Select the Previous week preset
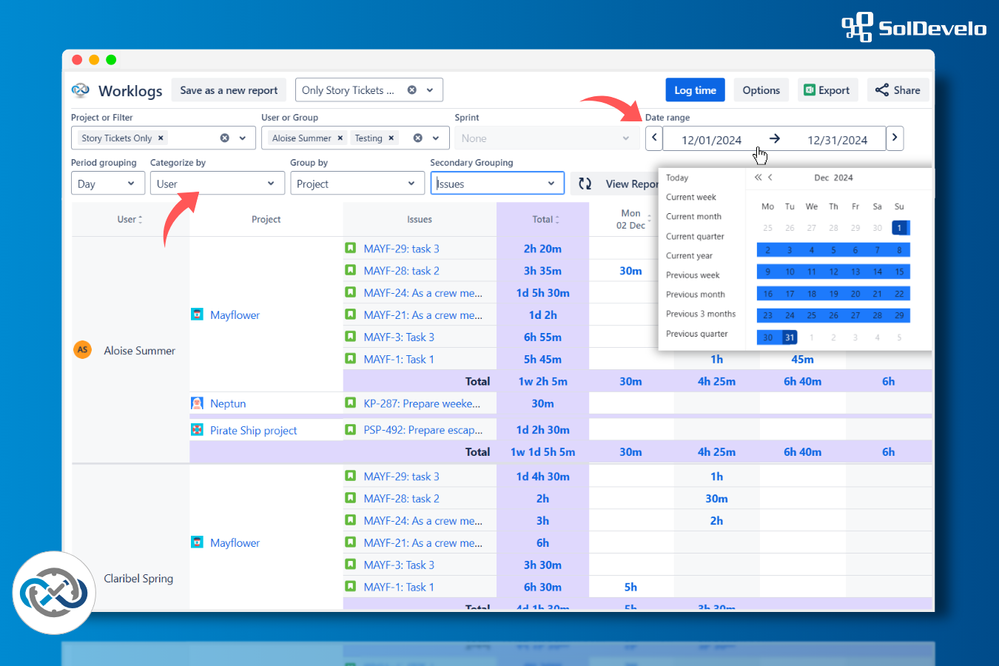The width and height of the screenshot is (999, 666). click(693, 275)
